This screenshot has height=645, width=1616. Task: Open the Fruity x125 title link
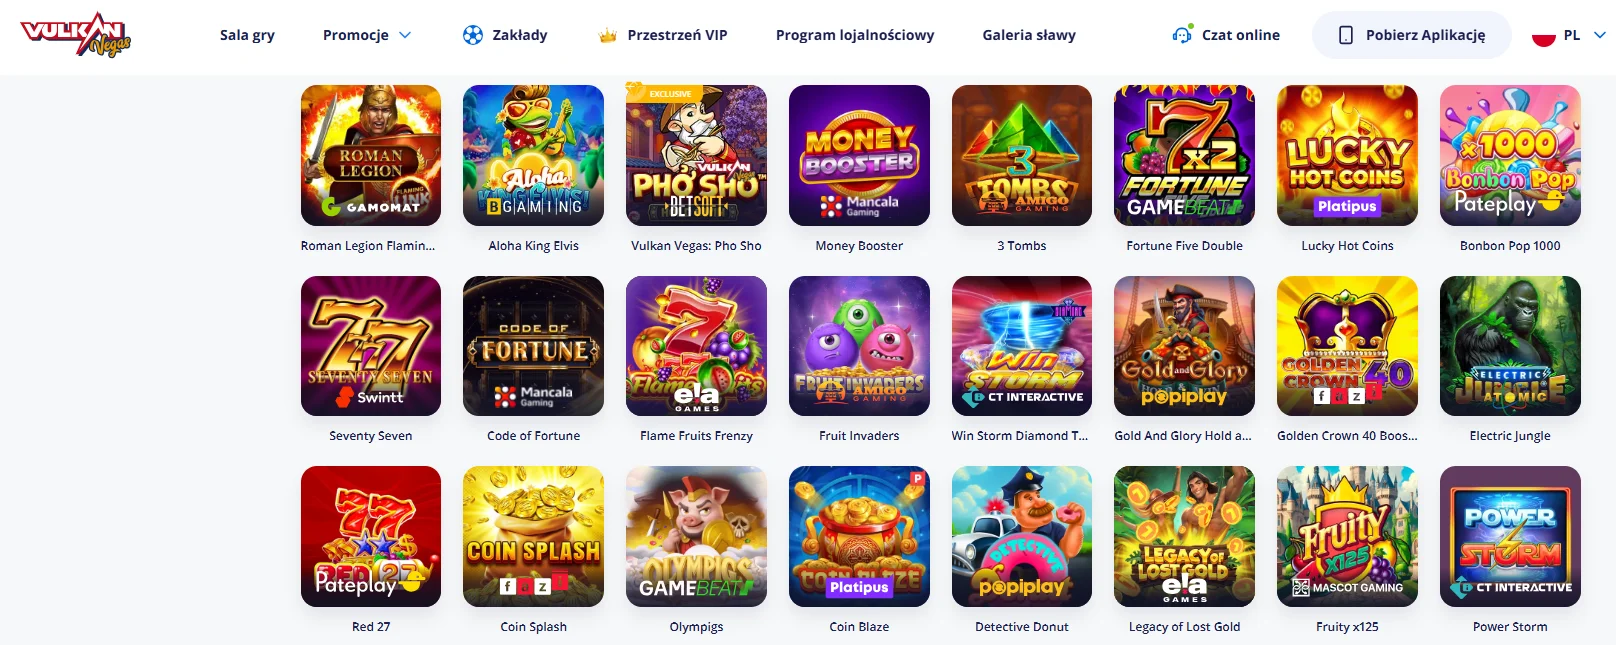pos(1347,627)
